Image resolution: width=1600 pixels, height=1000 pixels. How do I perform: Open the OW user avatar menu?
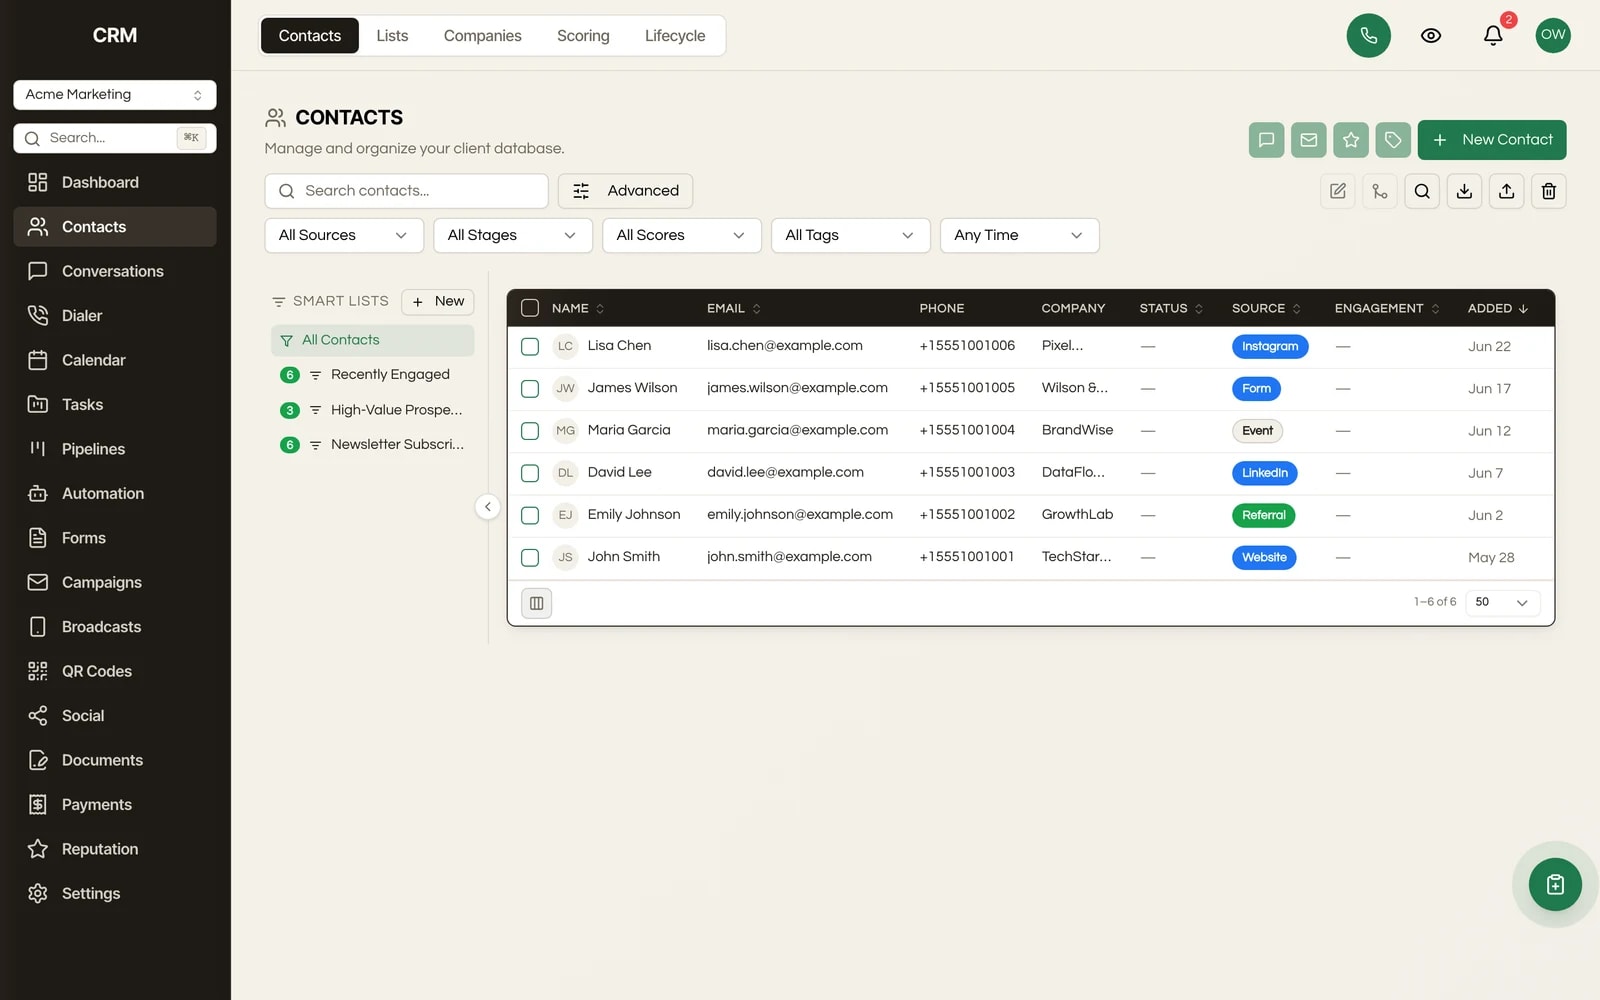(x=1553, y=35)
